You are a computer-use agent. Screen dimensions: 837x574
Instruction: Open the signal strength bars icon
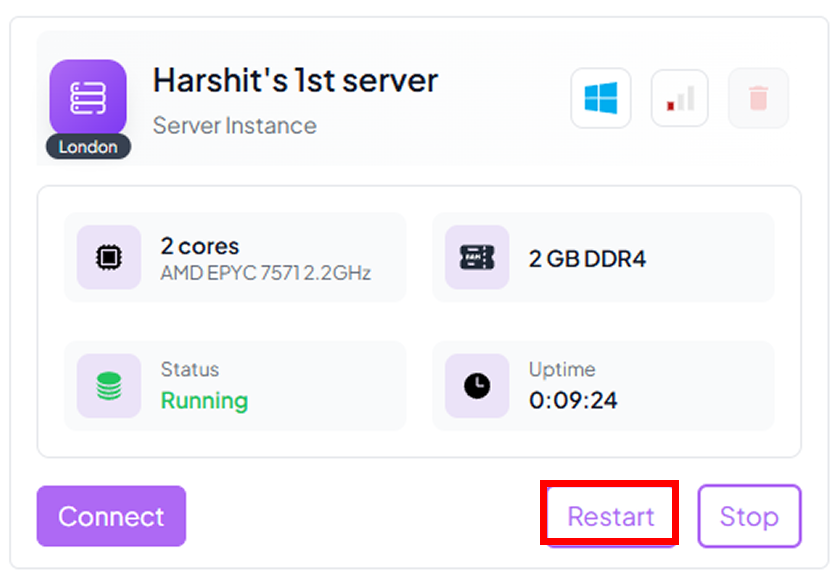click(x=680, y=98)
